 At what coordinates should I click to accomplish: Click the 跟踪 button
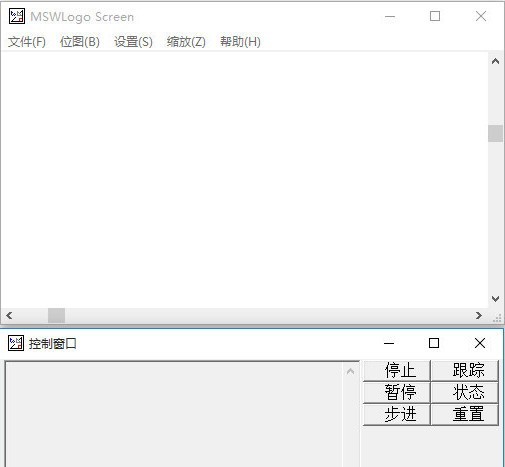[465, 370]
